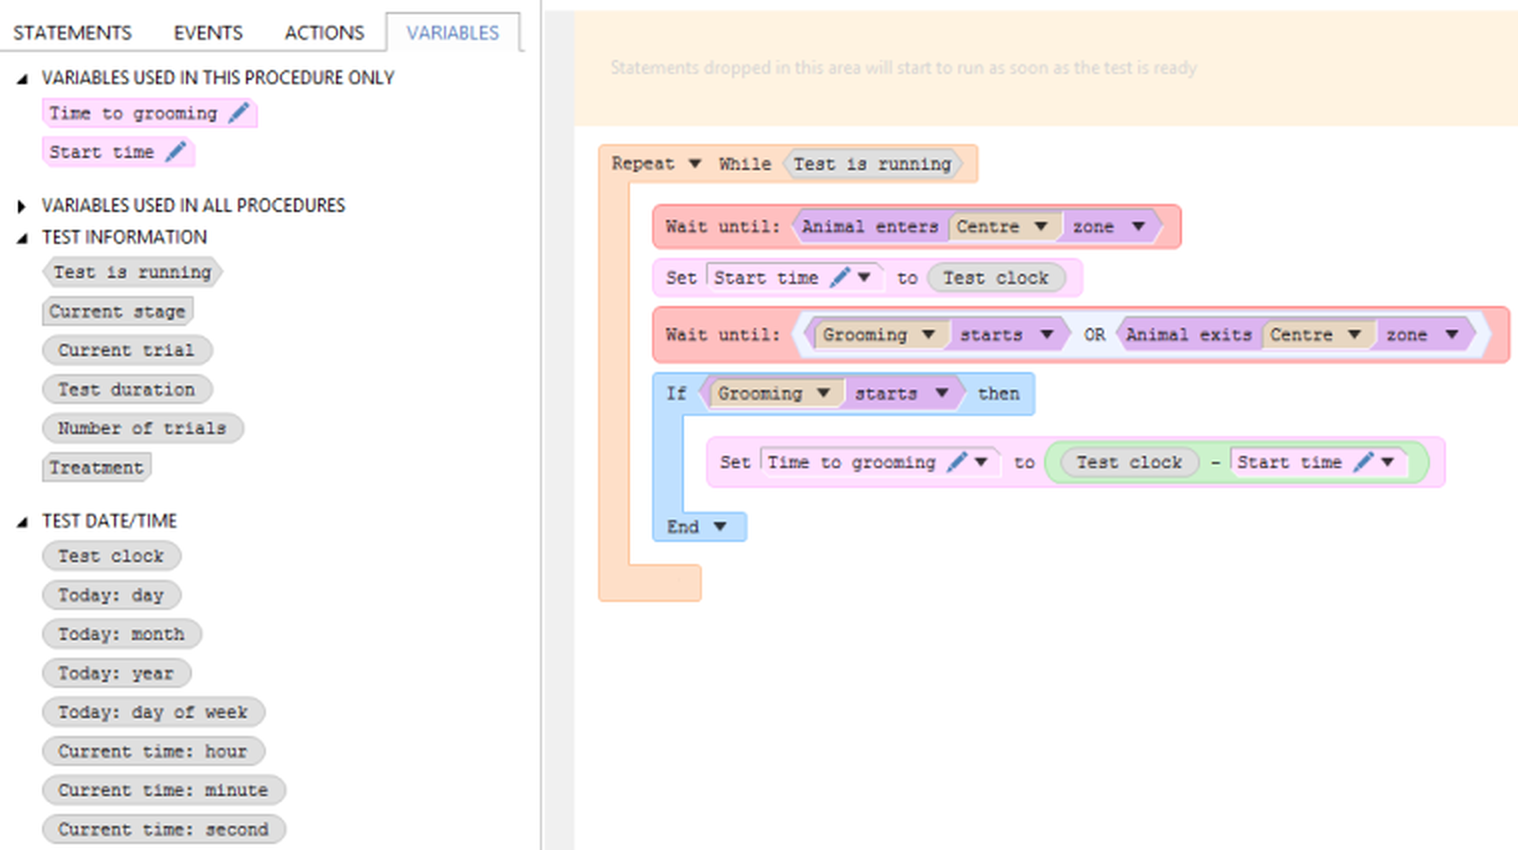Image resolution: width=1518 pixels, height=850 pixels.
Task: Click edit pencil in Set Start time block
Action: pyautogui.click(x=840, y=277)
